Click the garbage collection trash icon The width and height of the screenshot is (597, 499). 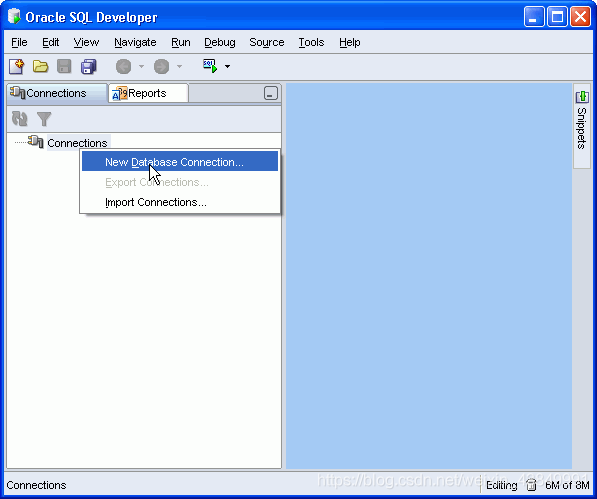pyautogui.click(x=531, y=485)
